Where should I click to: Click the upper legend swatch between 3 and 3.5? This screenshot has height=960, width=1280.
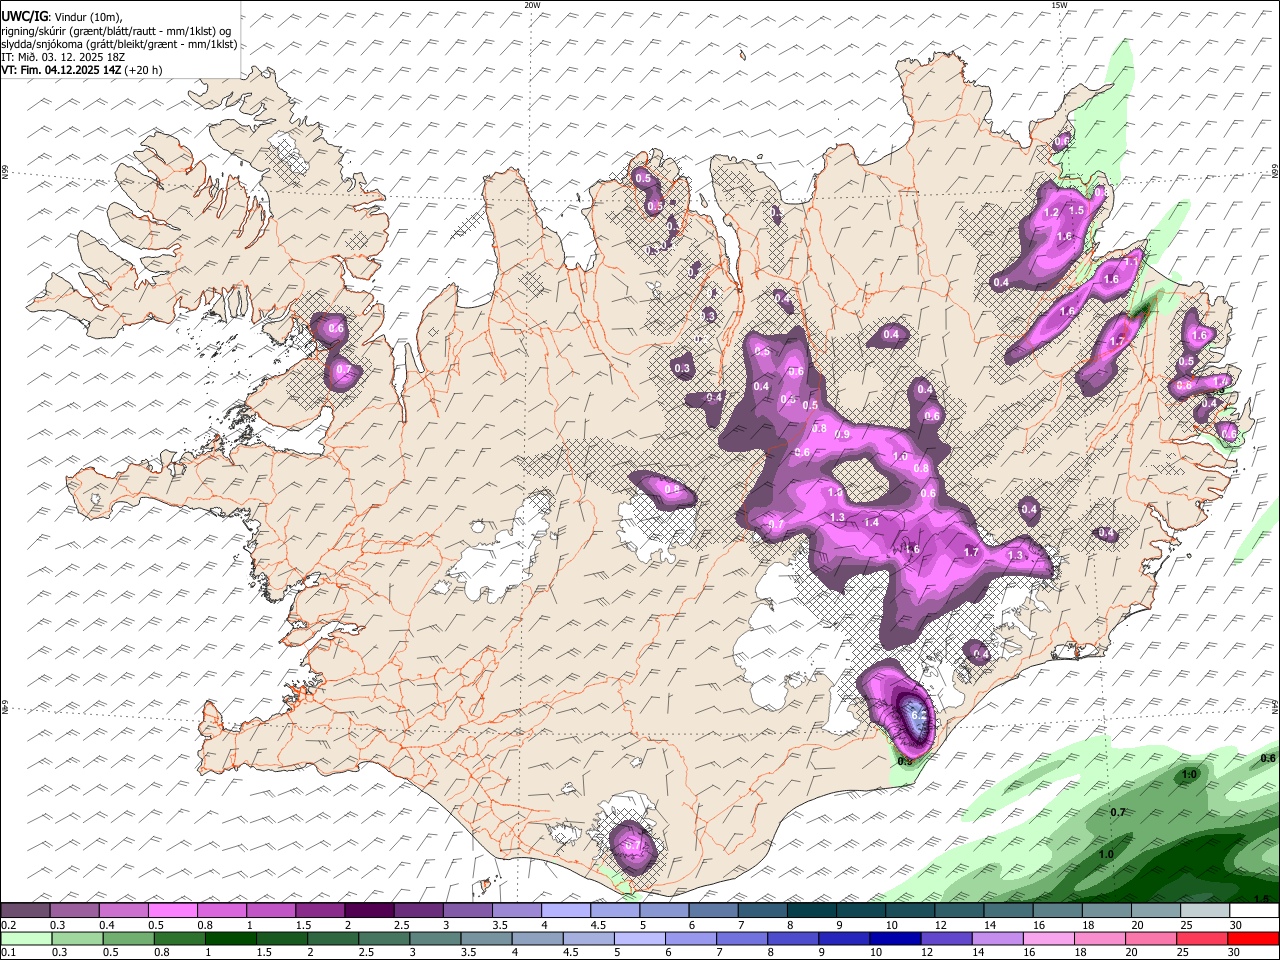(467, 911)
